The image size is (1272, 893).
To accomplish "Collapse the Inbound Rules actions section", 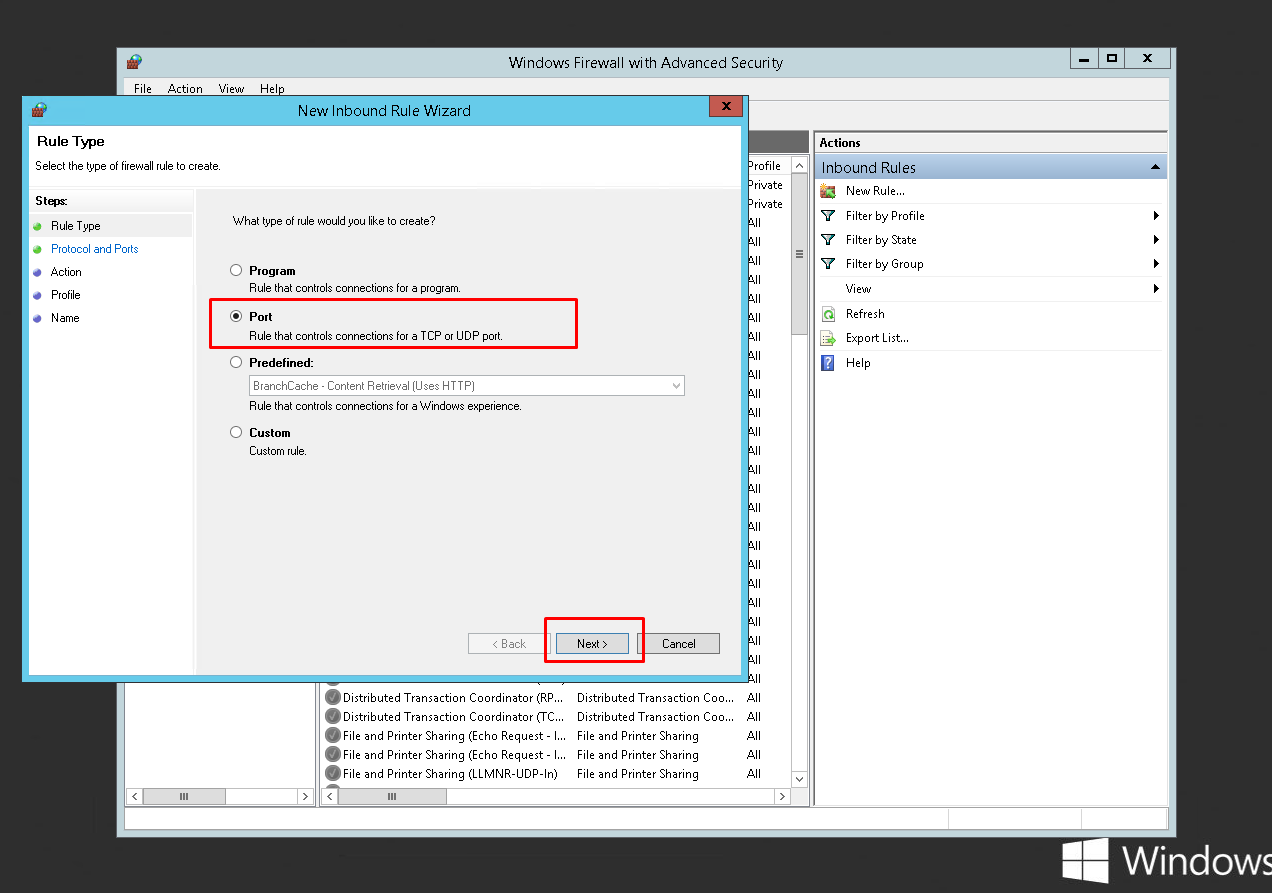I will click(x=1155, y=167).
